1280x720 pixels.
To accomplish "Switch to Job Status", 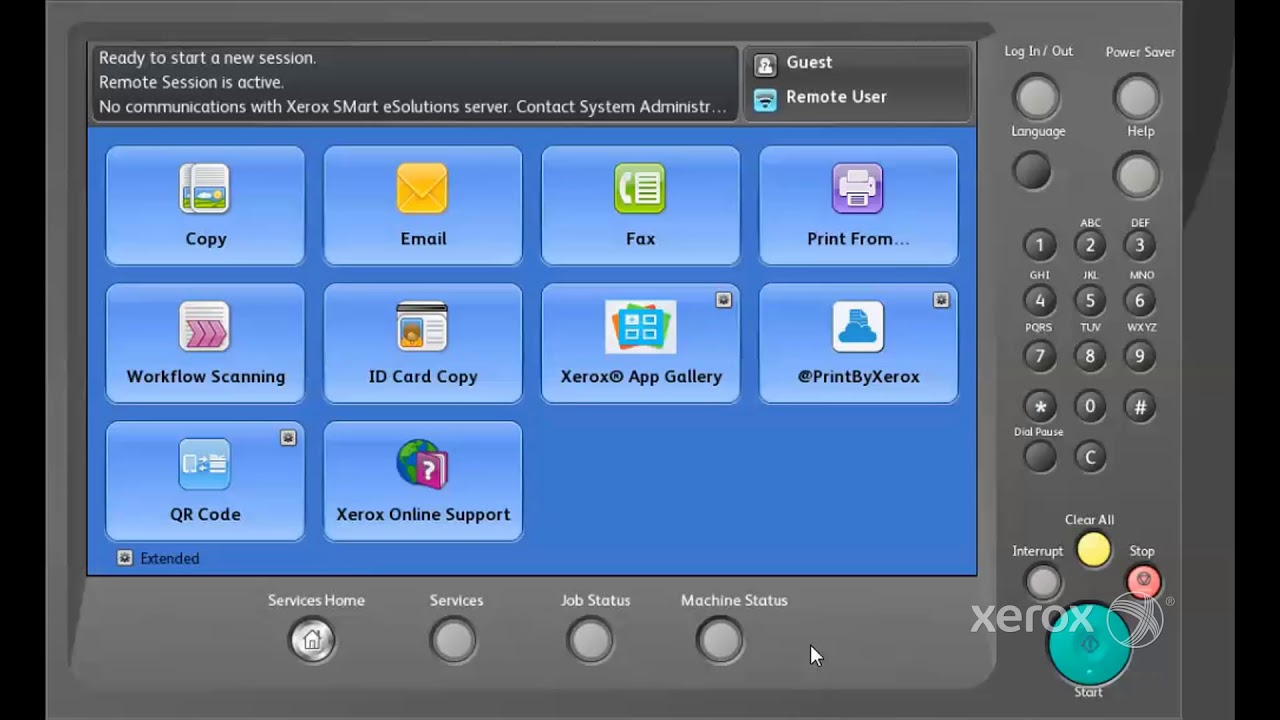I will pyautogui.click(x=590, y=639).
